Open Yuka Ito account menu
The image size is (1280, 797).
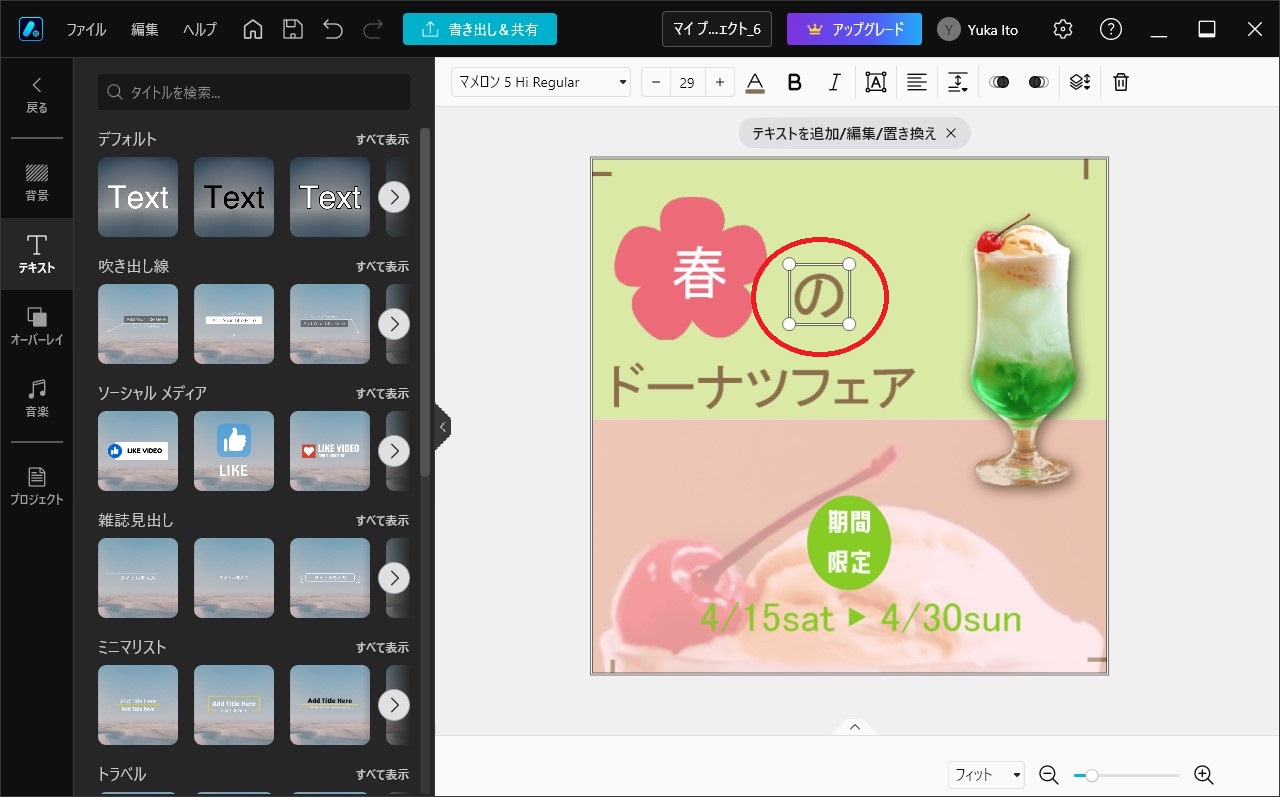coord(979,30)
